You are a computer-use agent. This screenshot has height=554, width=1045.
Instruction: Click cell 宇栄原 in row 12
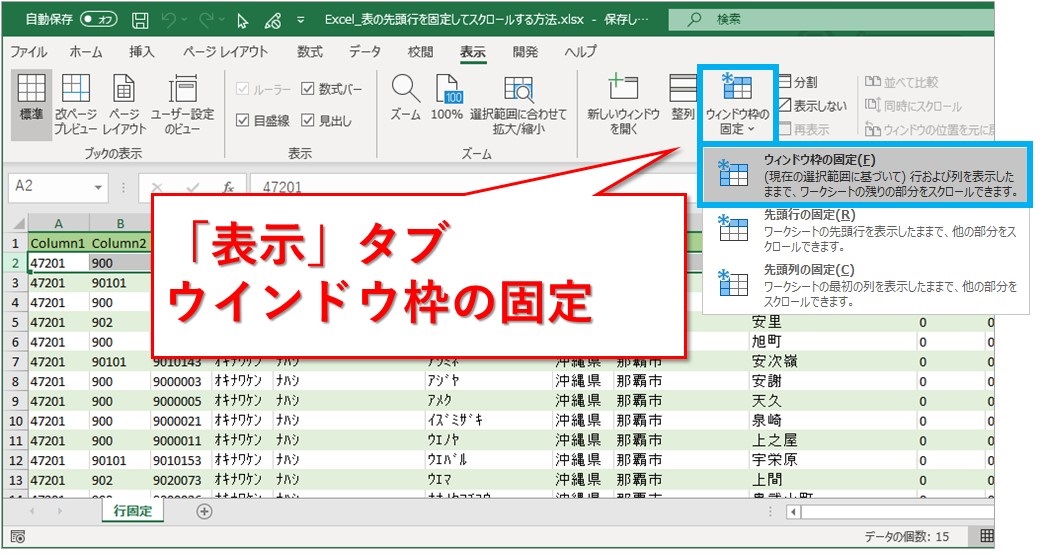pos(832,460)
